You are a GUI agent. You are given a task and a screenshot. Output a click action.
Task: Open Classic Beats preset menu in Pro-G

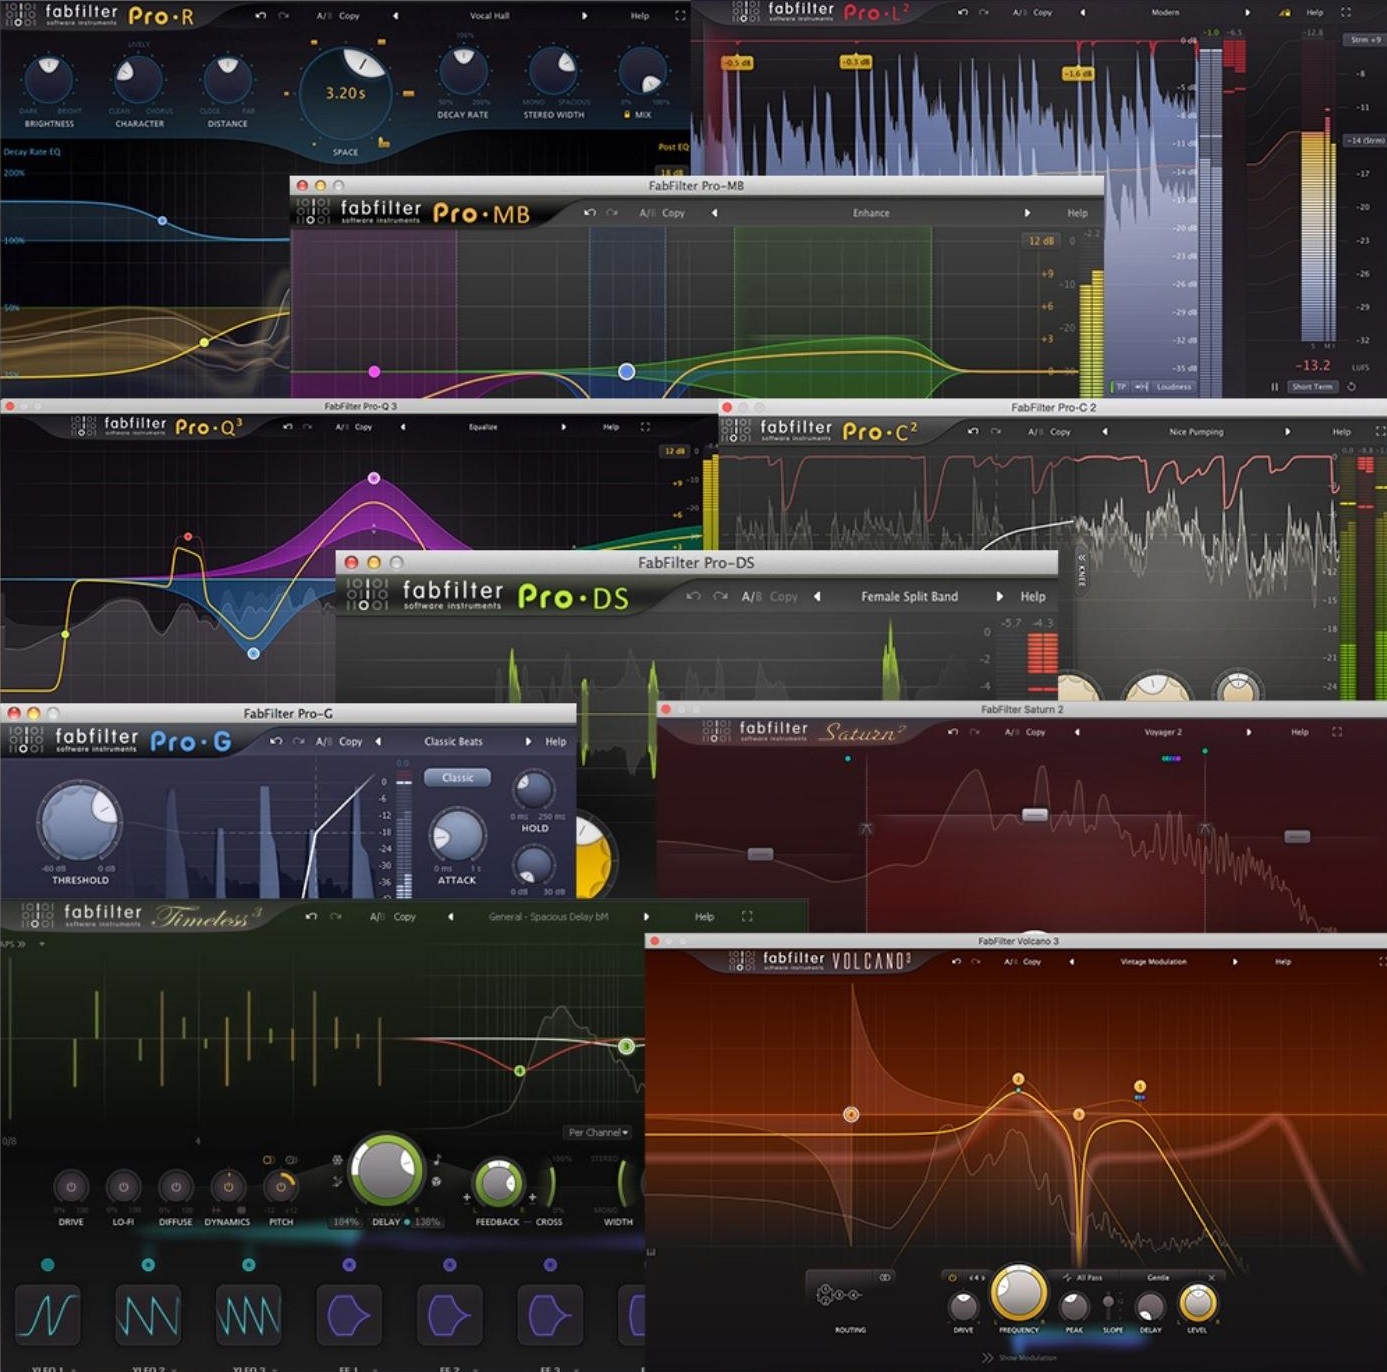pyautogui.click(x=453, y=741)
